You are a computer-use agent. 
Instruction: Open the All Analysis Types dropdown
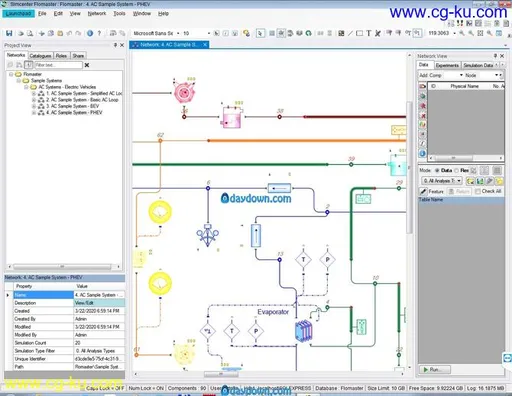point(442,181)
